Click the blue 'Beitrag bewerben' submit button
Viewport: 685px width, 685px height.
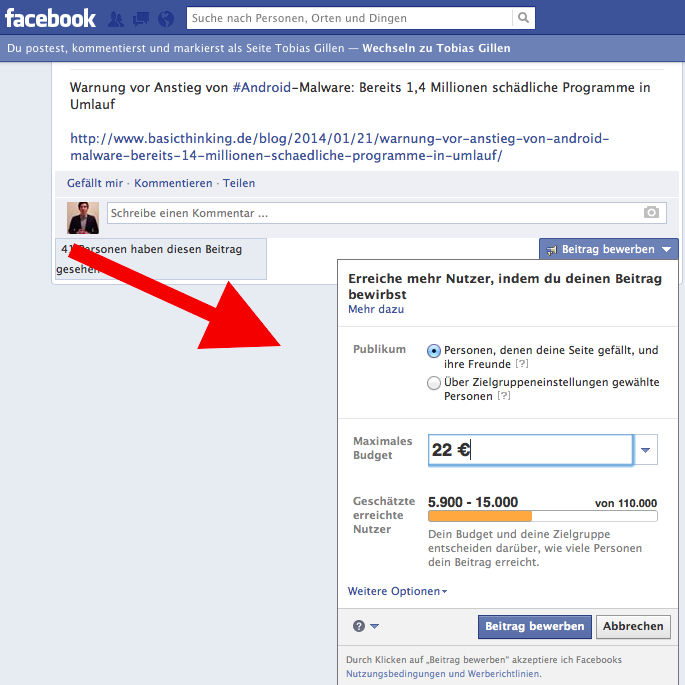534,626
